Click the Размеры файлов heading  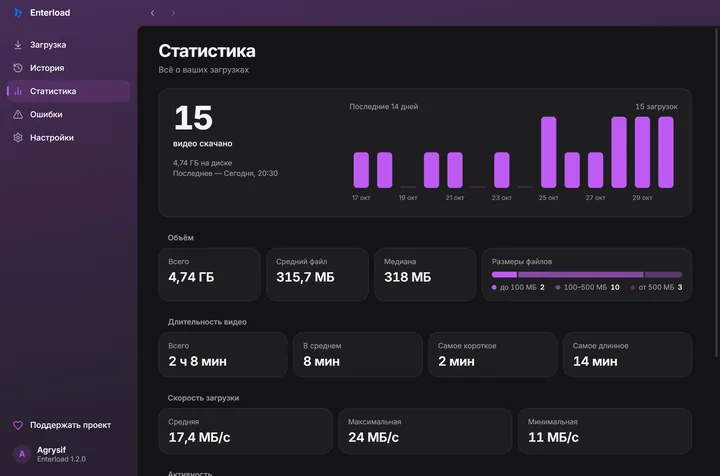click(x=522, y=262)
